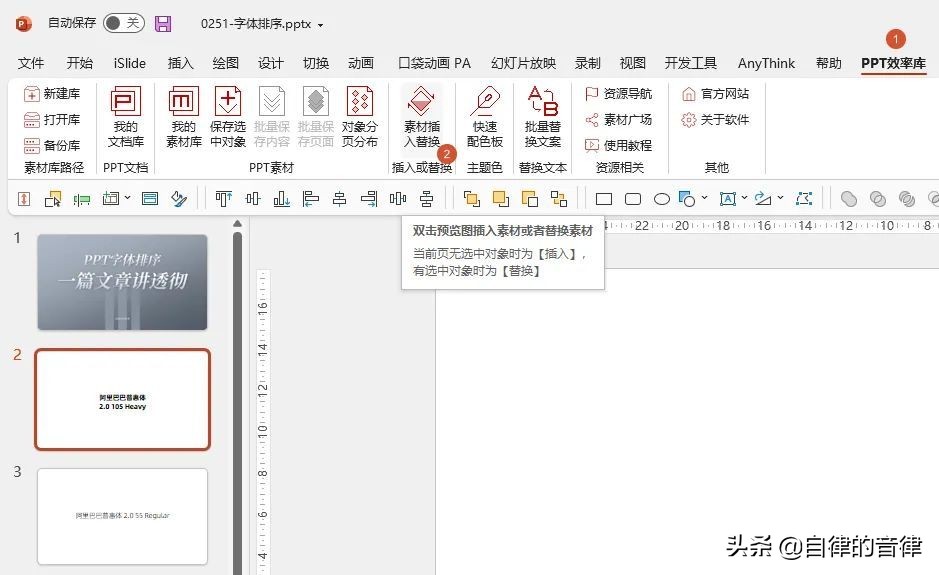Switch to the 动画 ribbon tab
939x575 pixels.
pyautogui.click(x=361, y=63)
